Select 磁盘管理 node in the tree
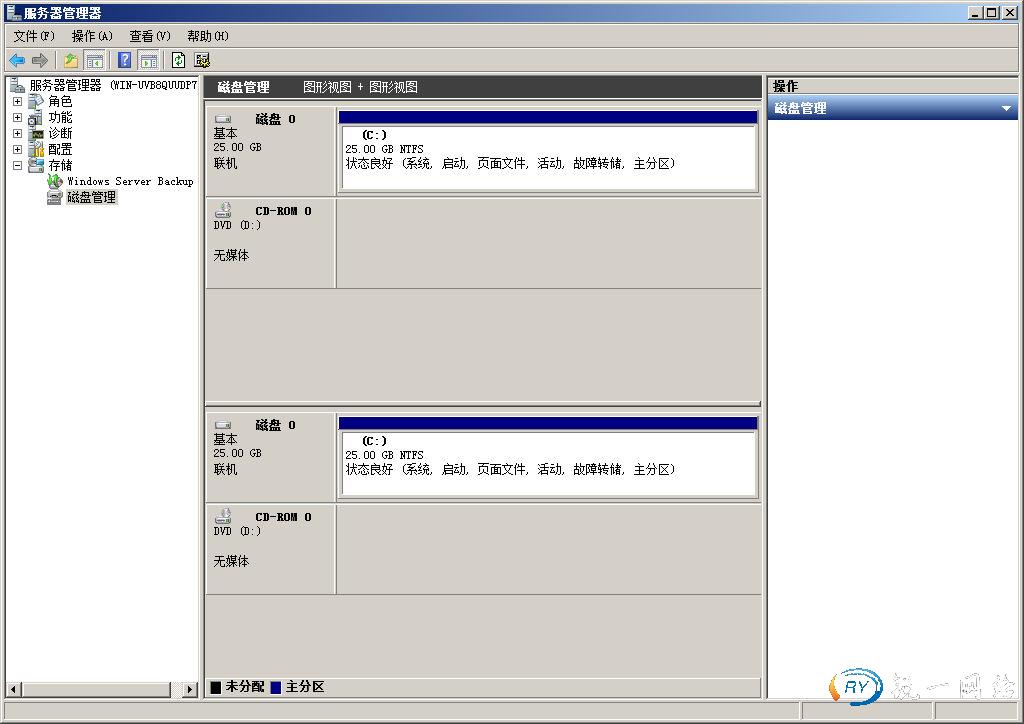Screen dimensions: 1024x724 point(91,197)
